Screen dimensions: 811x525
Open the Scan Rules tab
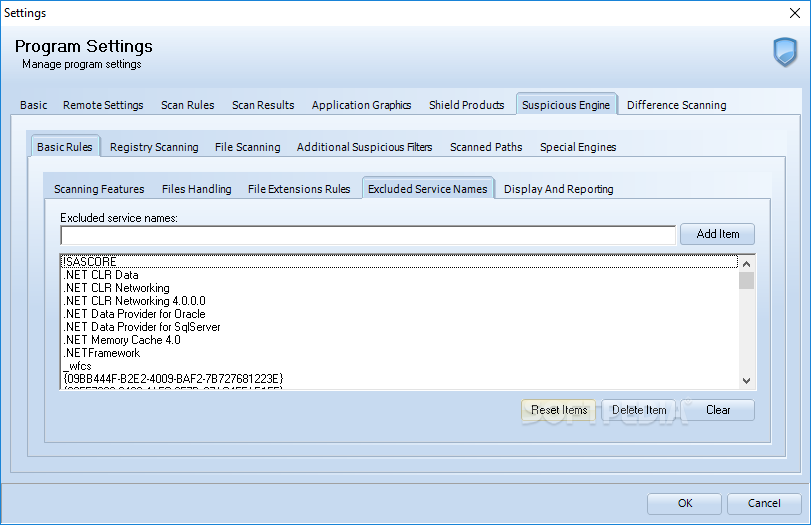pos(187,105)
